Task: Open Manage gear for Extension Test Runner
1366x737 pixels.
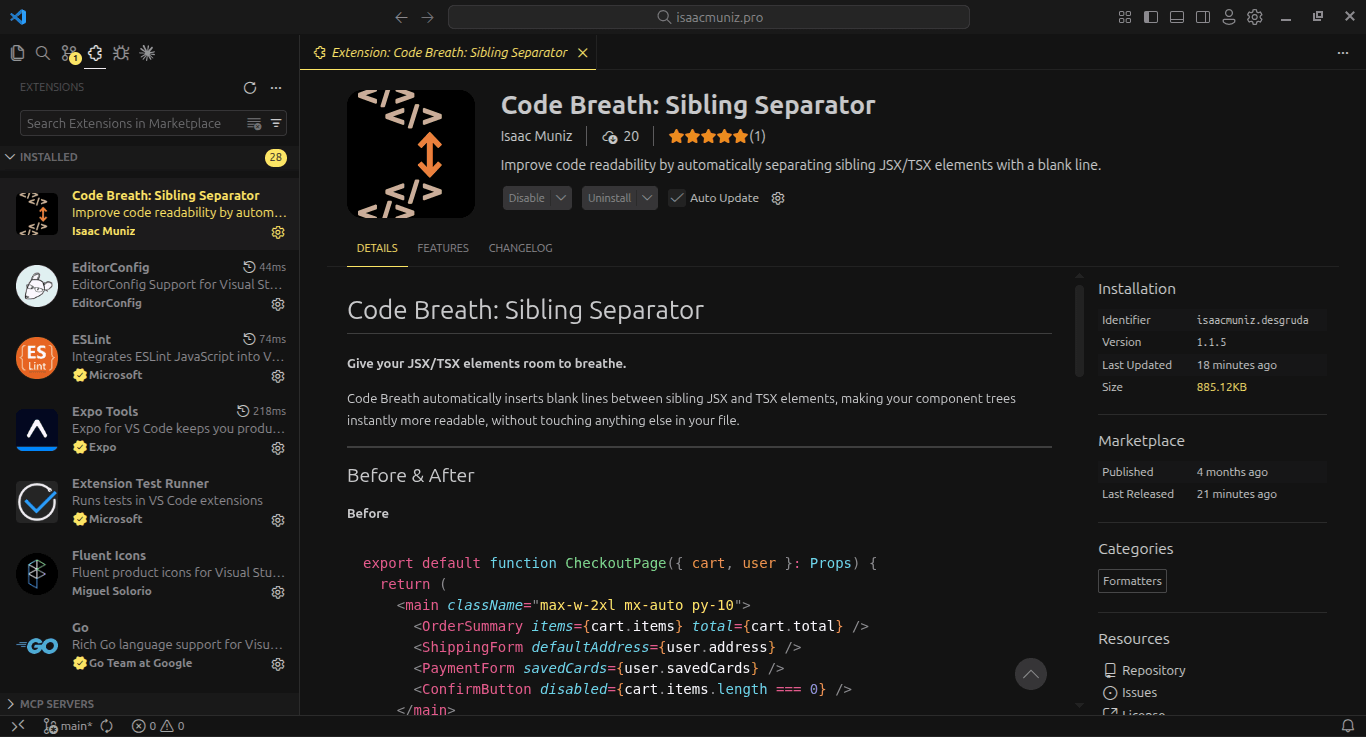Action: 278,520
